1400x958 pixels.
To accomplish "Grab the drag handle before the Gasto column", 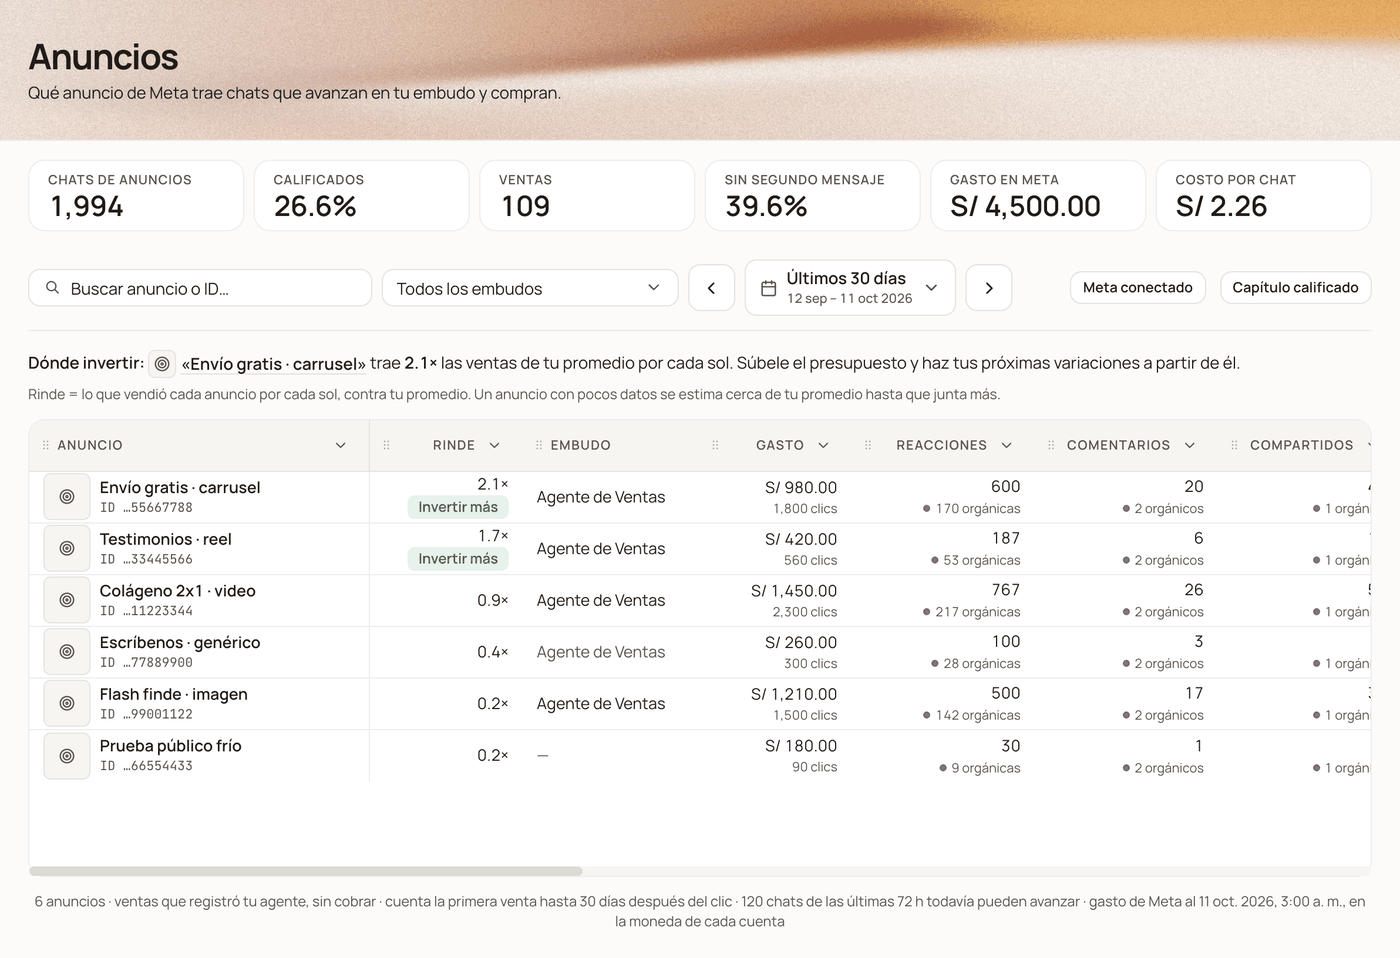I will click(x=715, y=445).
